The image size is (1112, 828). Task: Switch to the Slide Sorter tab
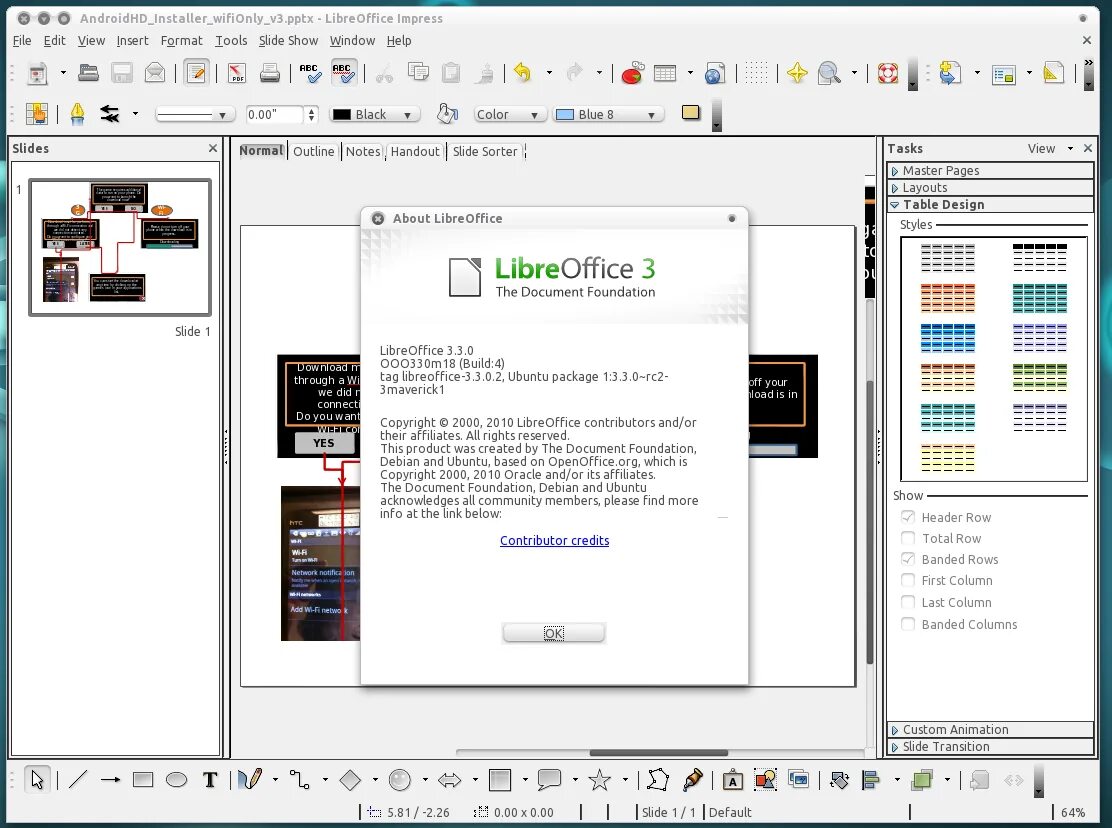coord(485,151)
